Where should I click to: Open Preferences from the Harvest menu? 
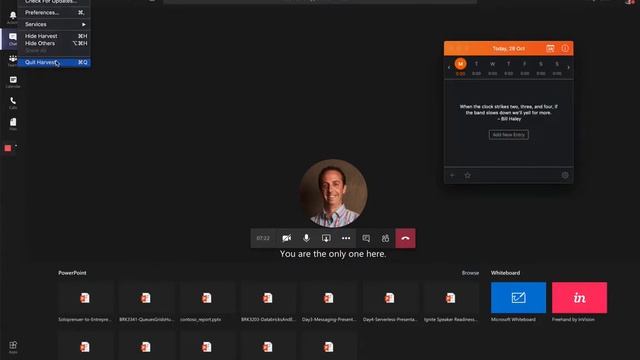[x=54, y=13]
